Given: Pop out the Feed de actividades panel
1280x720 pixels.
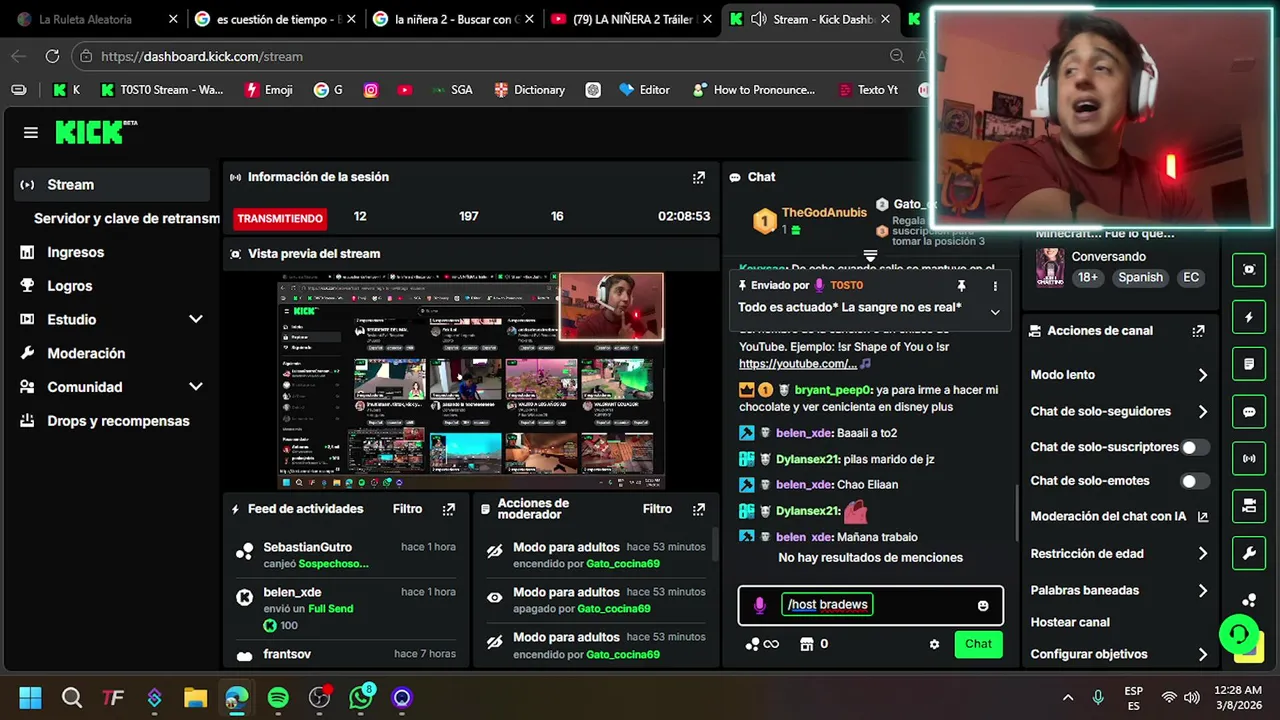Looking at the screenshot, I should [449, 509].
